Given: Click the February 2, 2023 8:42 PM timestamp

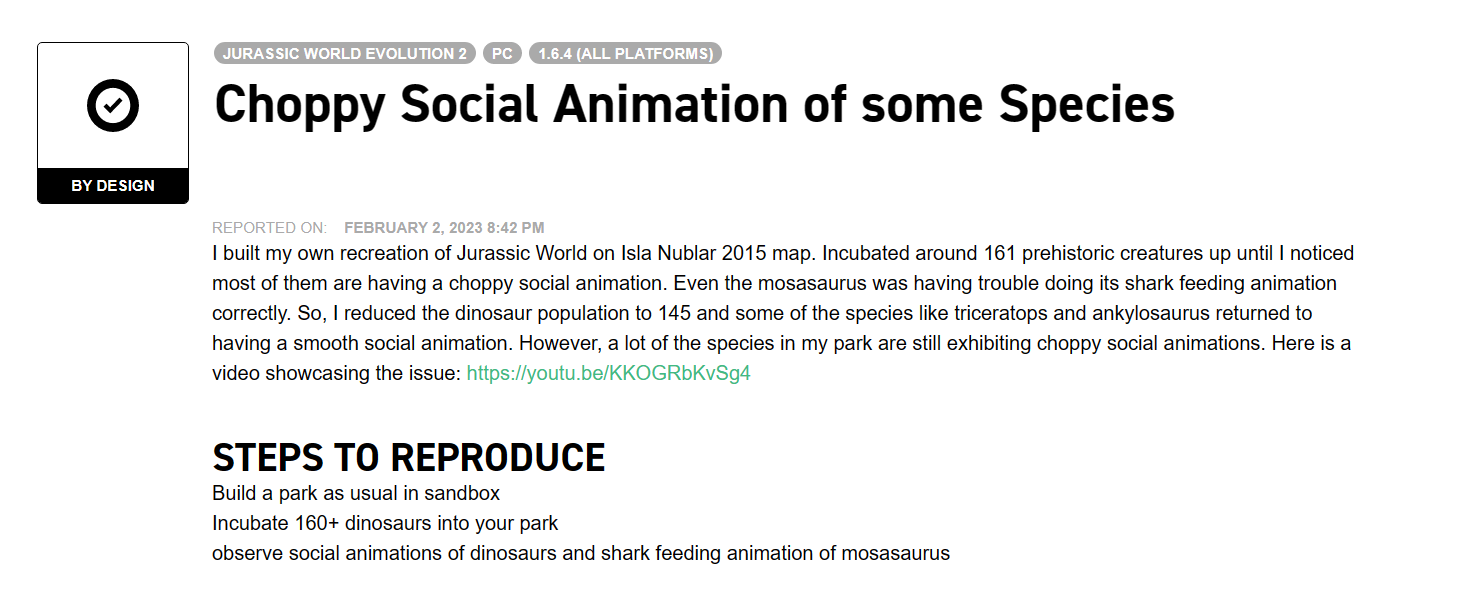Looking at the screenshot, I should (x=444, y=228).
